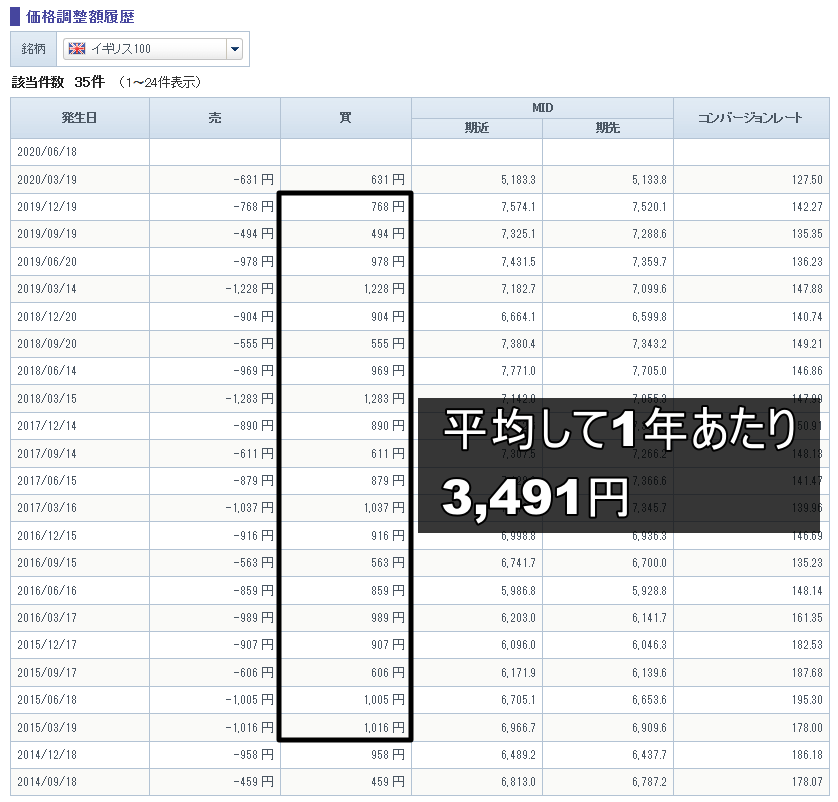
Task: Click 期先 value 5,133.8
Action: 649,180
